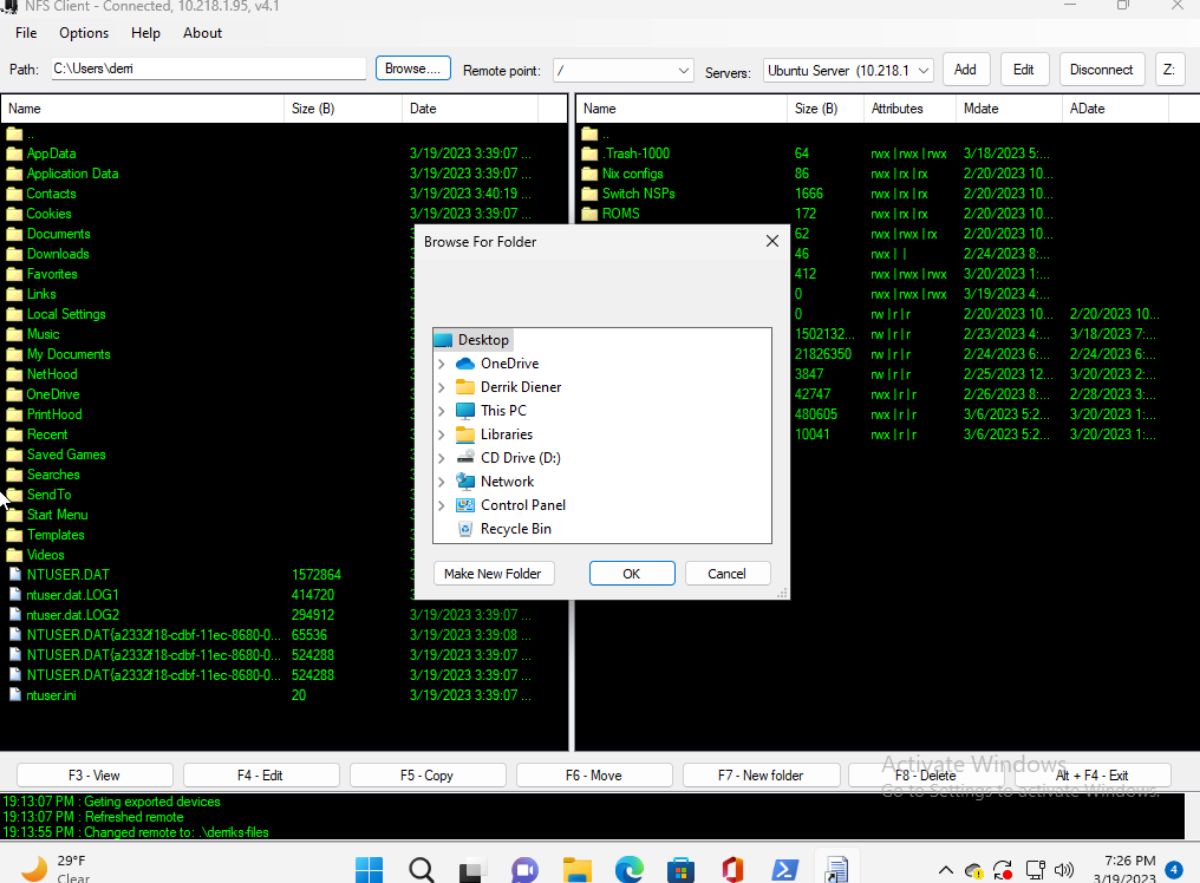
Task: Open the Remote point dropdown
Action: (684, 71)
